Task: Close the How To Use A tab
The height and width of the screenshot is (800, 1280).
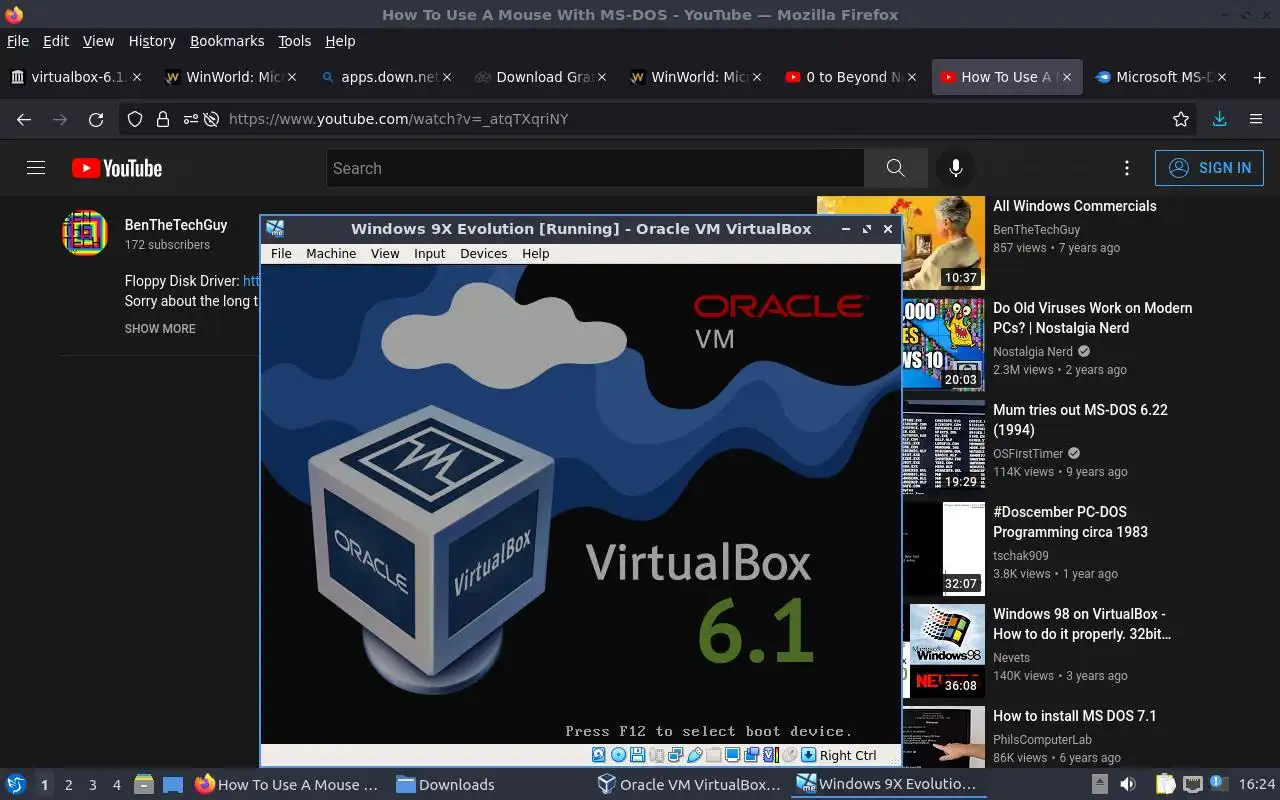Action: 1067,77
